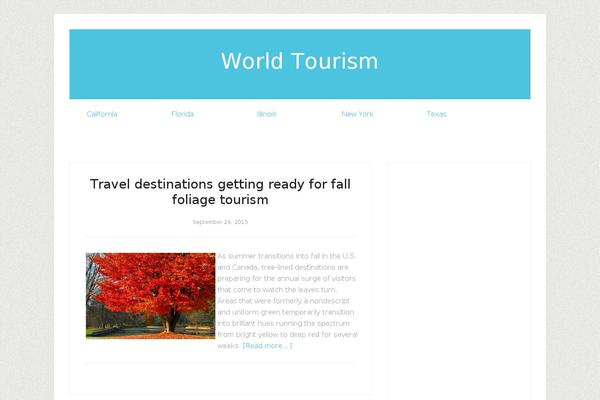Open the Florida menu item
Screen dimensions: 600x400
[183, 114]
